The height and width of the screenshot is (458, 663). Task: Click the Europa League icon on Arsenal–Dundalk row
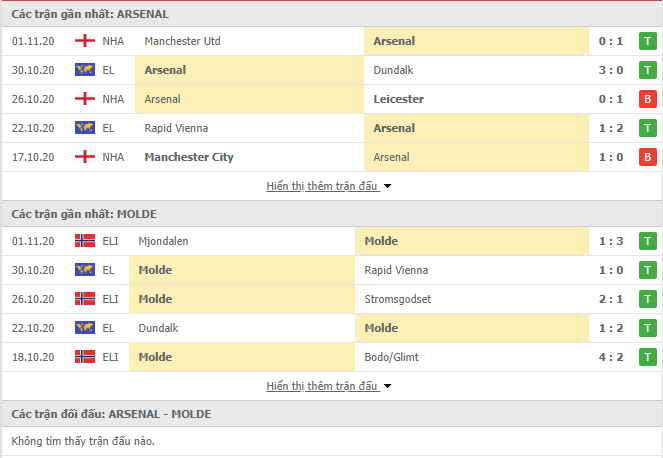pos(85,70)
